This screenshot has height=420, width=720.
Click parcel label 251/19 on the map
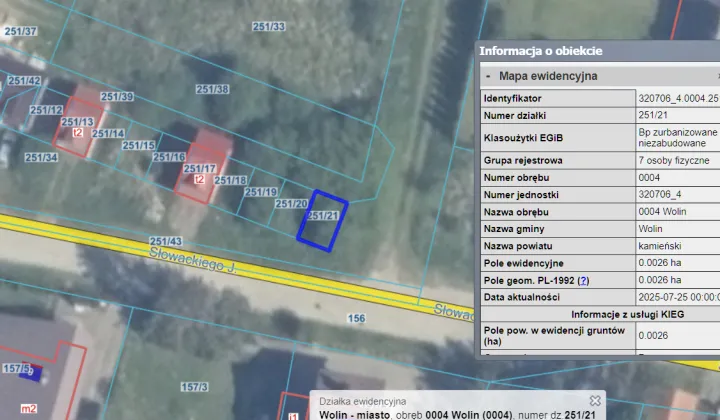pyautogui.click(x=261, y=192)
